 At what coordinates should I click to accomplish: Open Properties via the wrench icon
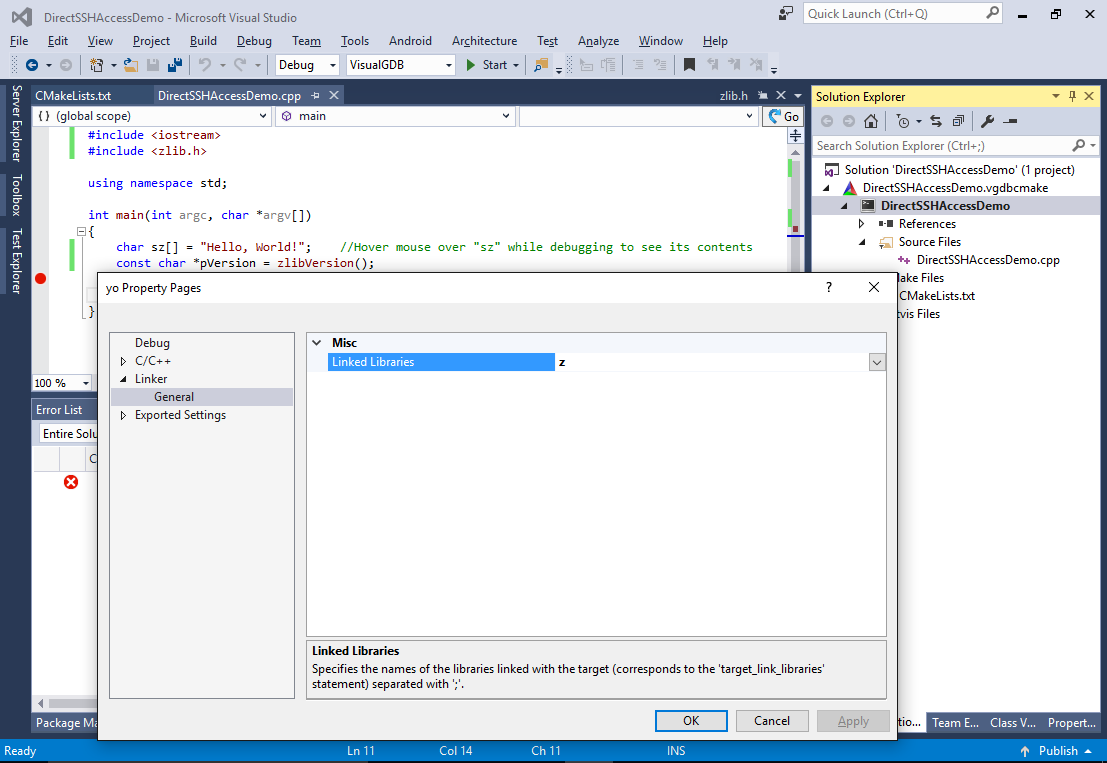pyautogui.click(x=987, y=121)
